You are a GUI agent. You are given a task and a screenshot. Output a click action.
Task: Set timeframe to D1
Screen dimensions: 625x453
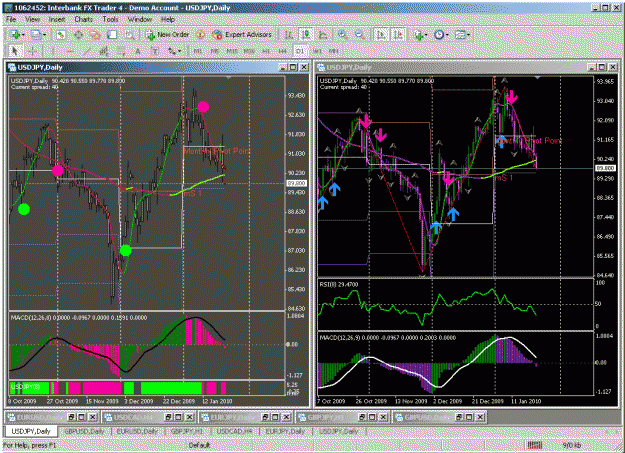pyautogui.click(x=300, y=51)
